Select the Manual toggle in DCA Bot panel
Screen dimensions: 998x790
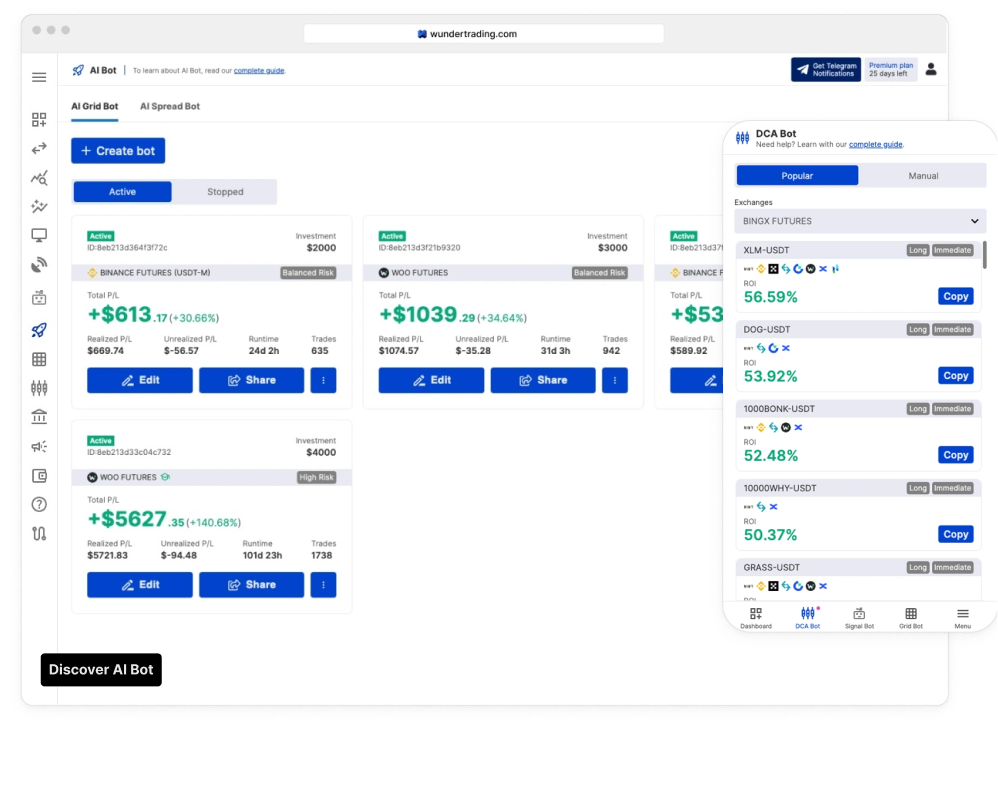click(923, 176)
